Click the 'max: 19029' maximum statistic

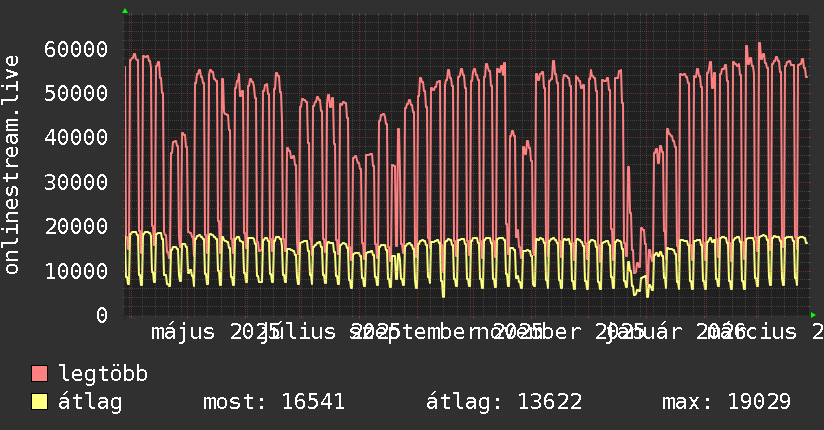(x=726, y=403)
